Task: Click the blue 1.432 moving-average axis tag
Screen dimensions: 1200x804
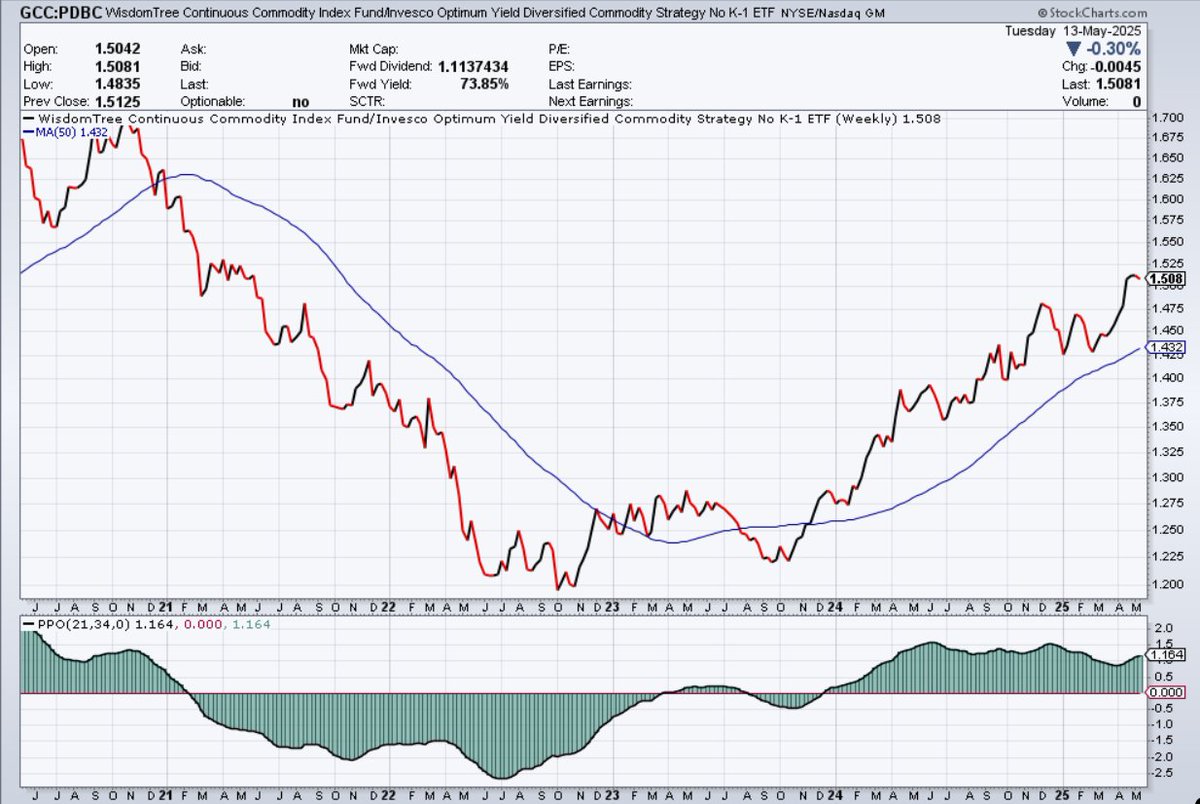Action: pos(1167,347)
